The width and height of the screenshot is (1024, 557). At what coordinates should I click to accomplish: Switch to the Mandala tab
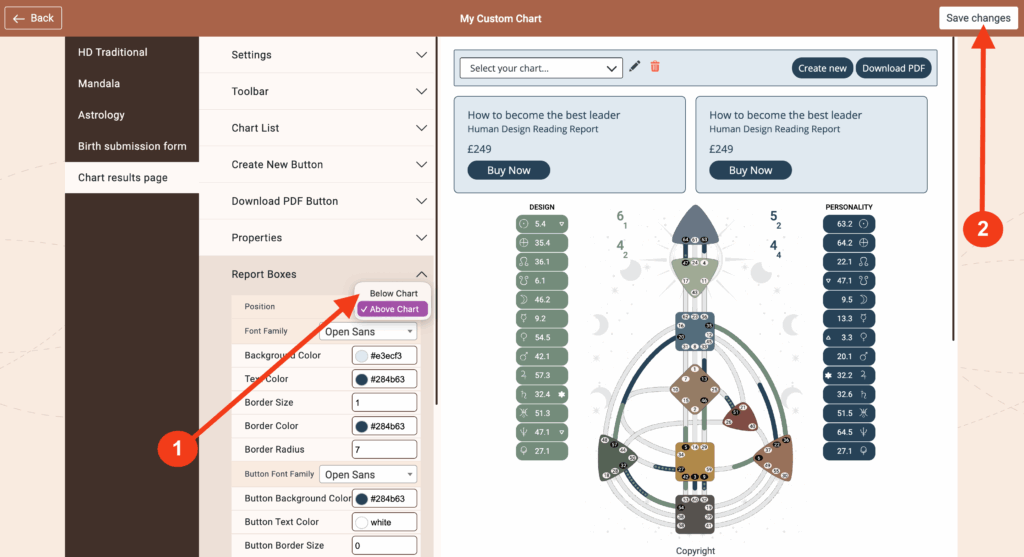pos(99,84)
